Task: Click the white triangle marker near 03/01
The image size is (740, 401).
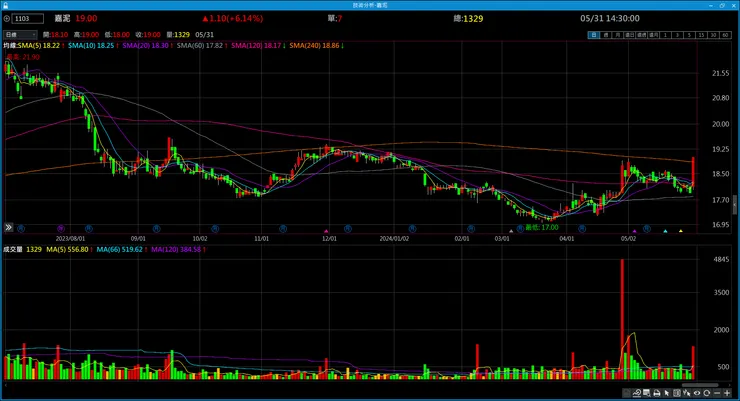Action: click(x=511, y=231)
